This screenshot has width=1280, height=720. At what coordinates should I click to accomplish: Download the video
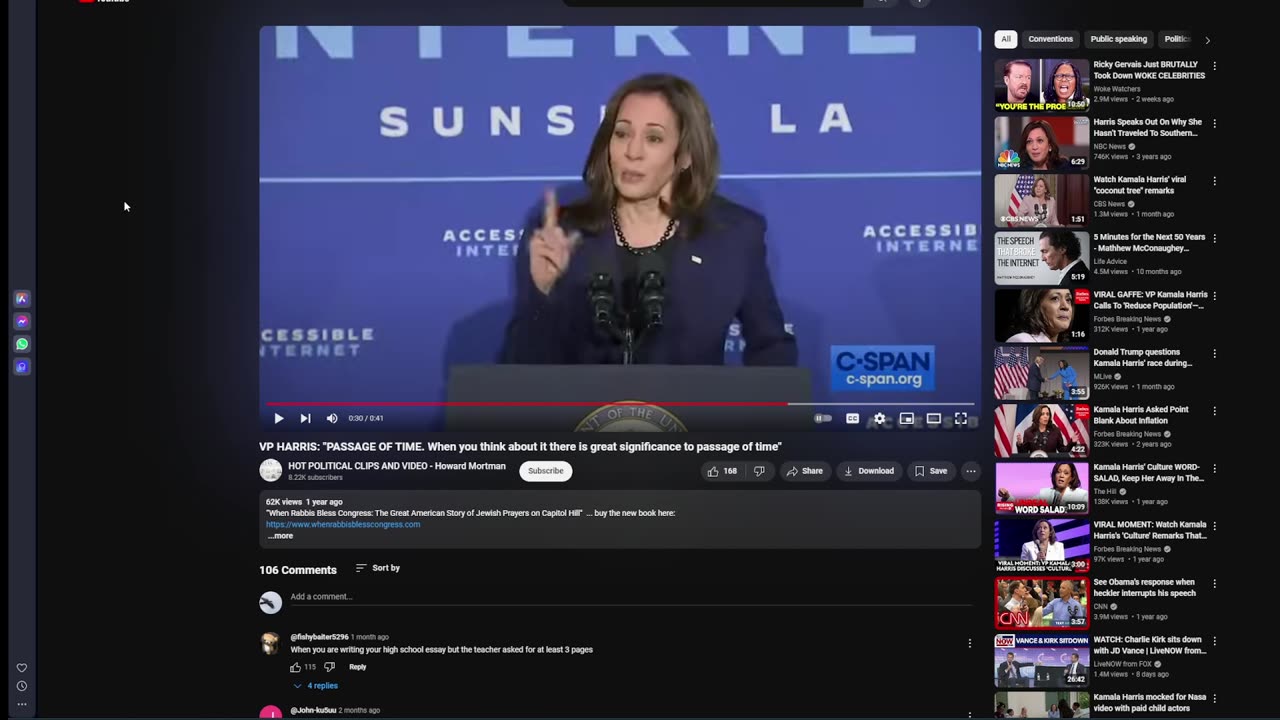pyautogui.click(x=868, y=471)
